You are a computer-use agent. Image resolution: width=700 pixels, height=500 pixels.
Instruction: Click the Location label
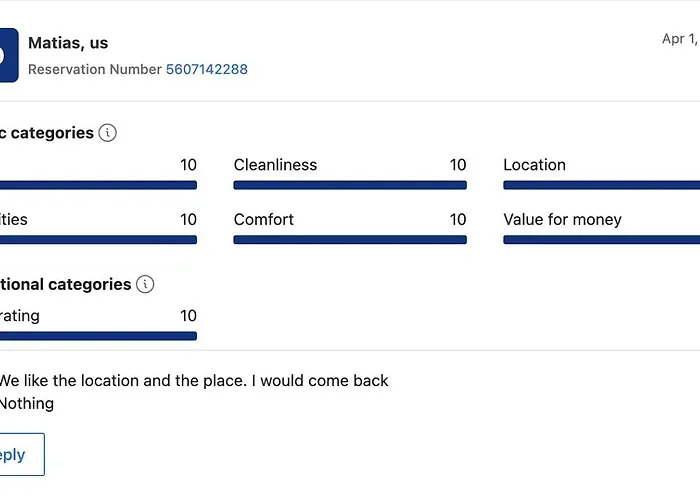[x=534, y=165]
